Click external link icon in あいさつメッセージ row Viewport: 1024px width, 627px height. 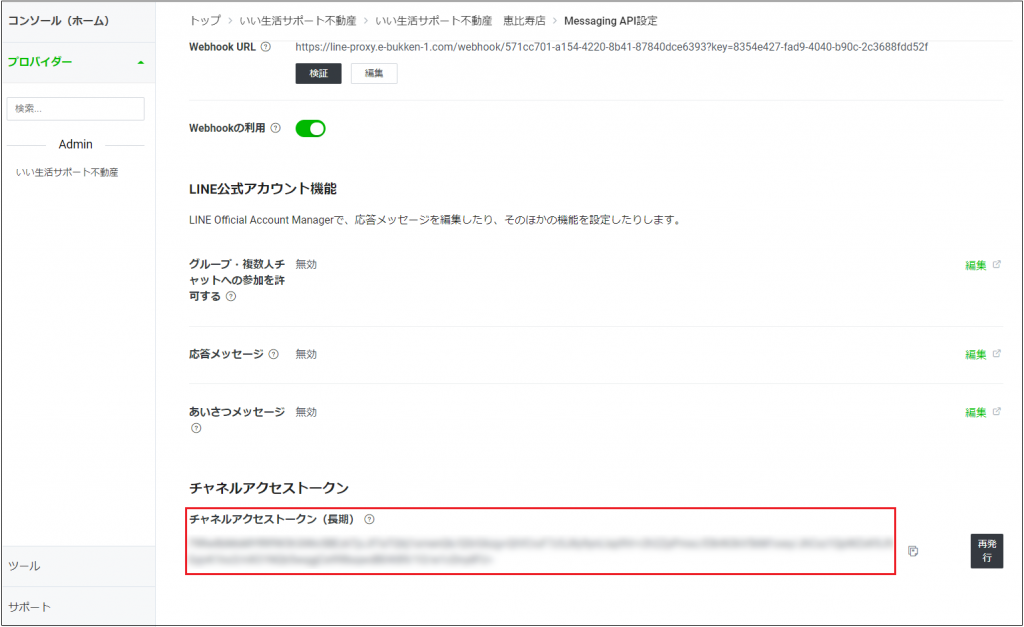coord(997,411)
